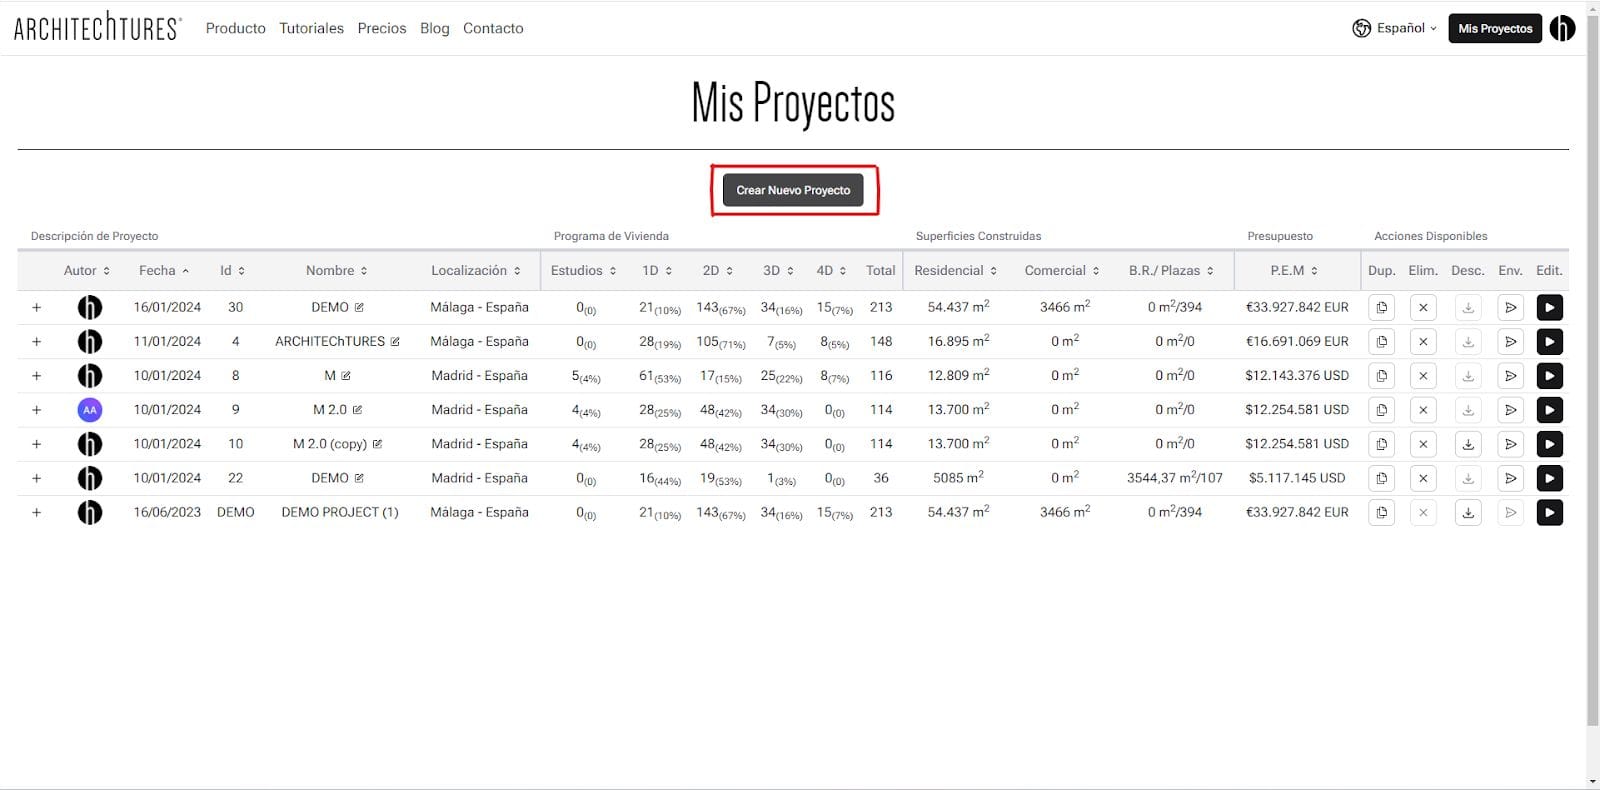The width and height of the screenshot is (1600, 790).
Task: Rename the ARCHITEChTURES project via edit icon
Action: click(x=395, y=342)
